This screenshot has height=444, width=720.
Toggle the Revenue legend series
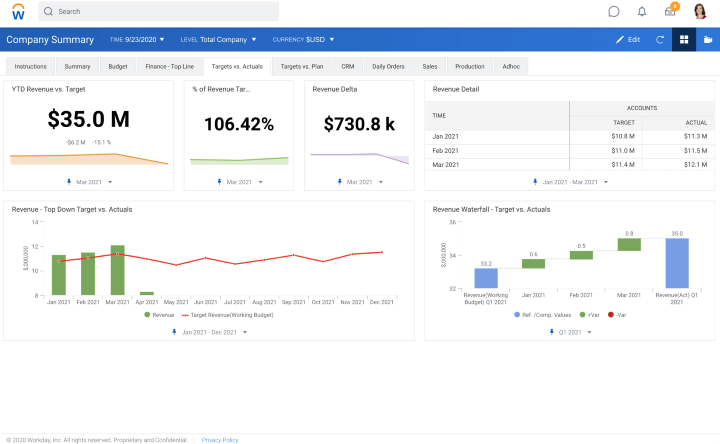[157, 314]
